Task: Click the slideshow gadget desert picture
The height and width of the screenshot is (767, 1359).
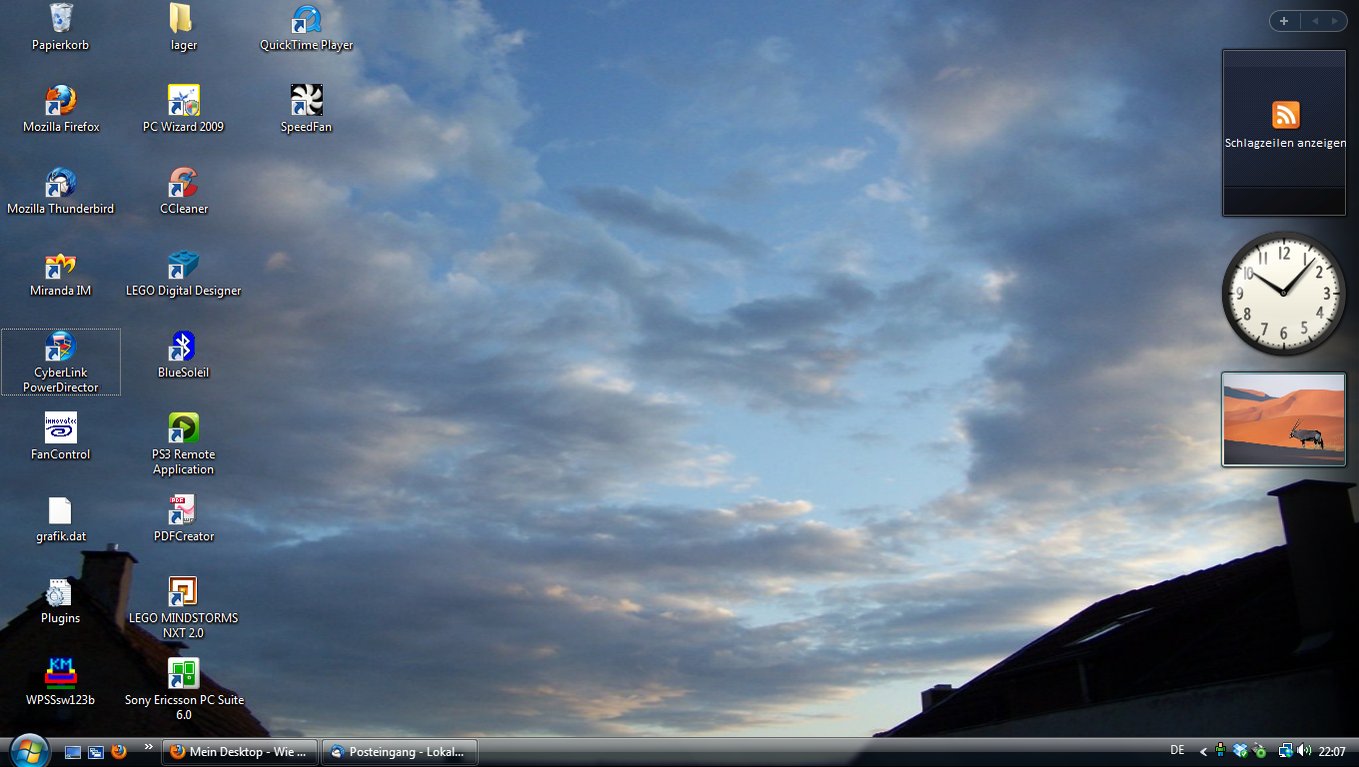Action: pyautogui.click(x=1284, y=419)
